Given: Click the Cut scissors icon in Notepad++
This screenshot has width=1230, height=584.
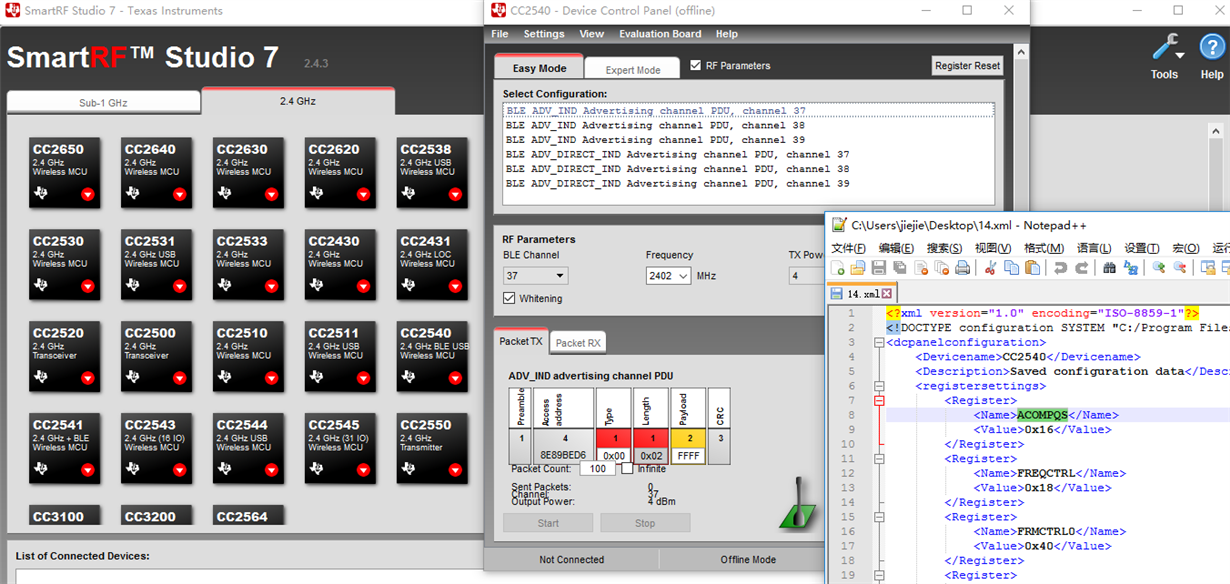Looking at the screenshot, I should (990, 268).
